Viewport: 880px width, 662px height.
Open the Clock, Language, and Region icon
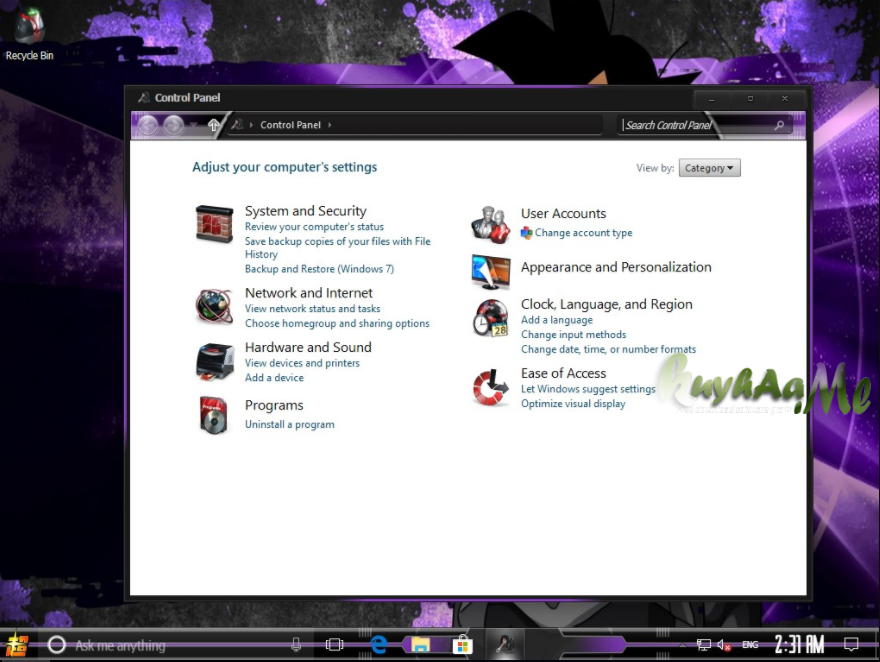pos(491,318)
